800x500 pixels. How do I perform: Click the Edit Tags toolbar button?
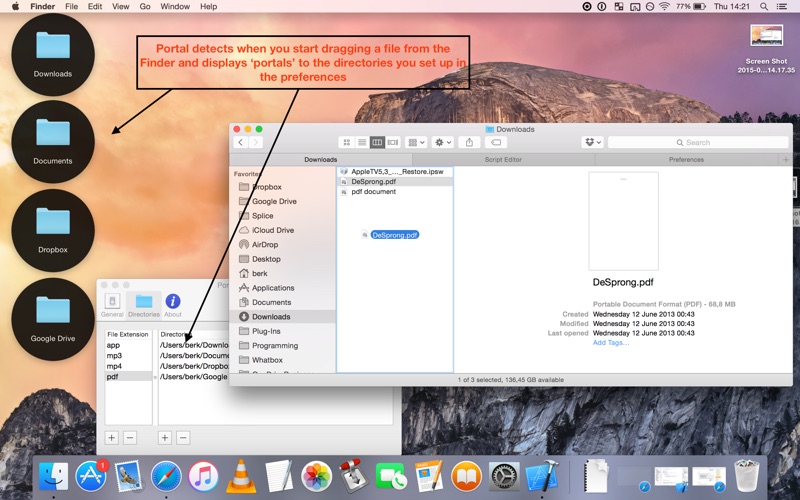coord(495,142)
